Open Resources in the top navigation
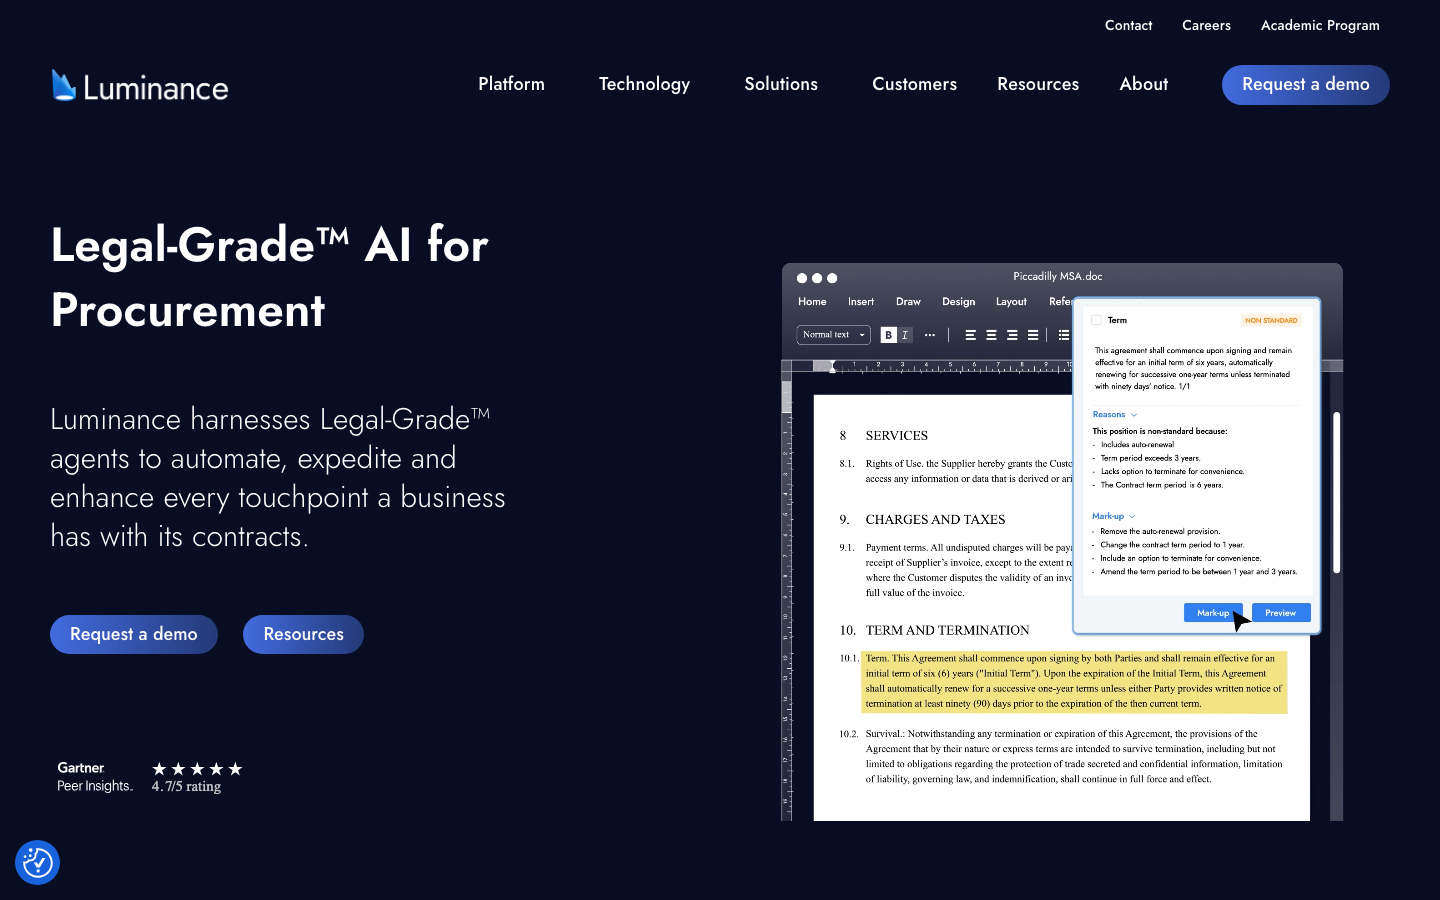Image resolution: width=1440 pixels, height=900 pixels. pos(1038,84)
